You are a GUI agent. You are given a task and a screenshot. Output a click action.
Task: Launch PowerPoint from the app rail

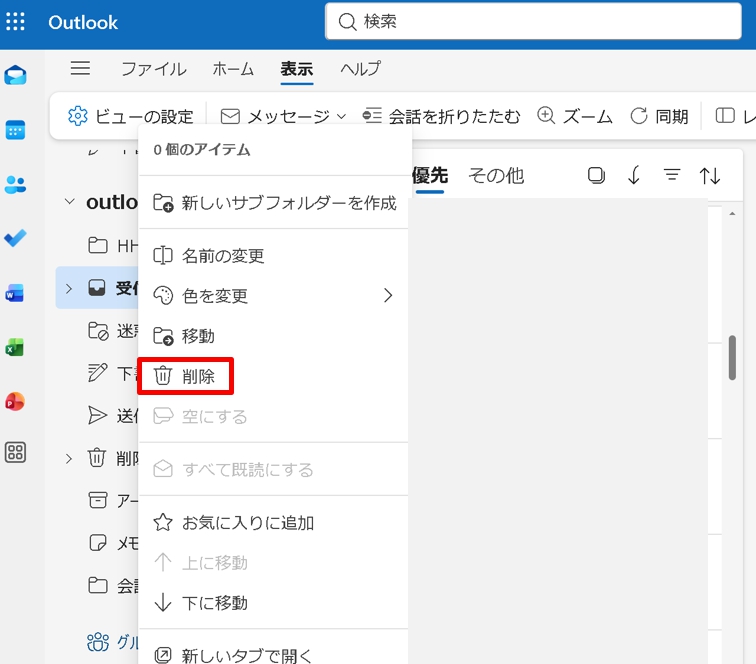tap(16, 401)
